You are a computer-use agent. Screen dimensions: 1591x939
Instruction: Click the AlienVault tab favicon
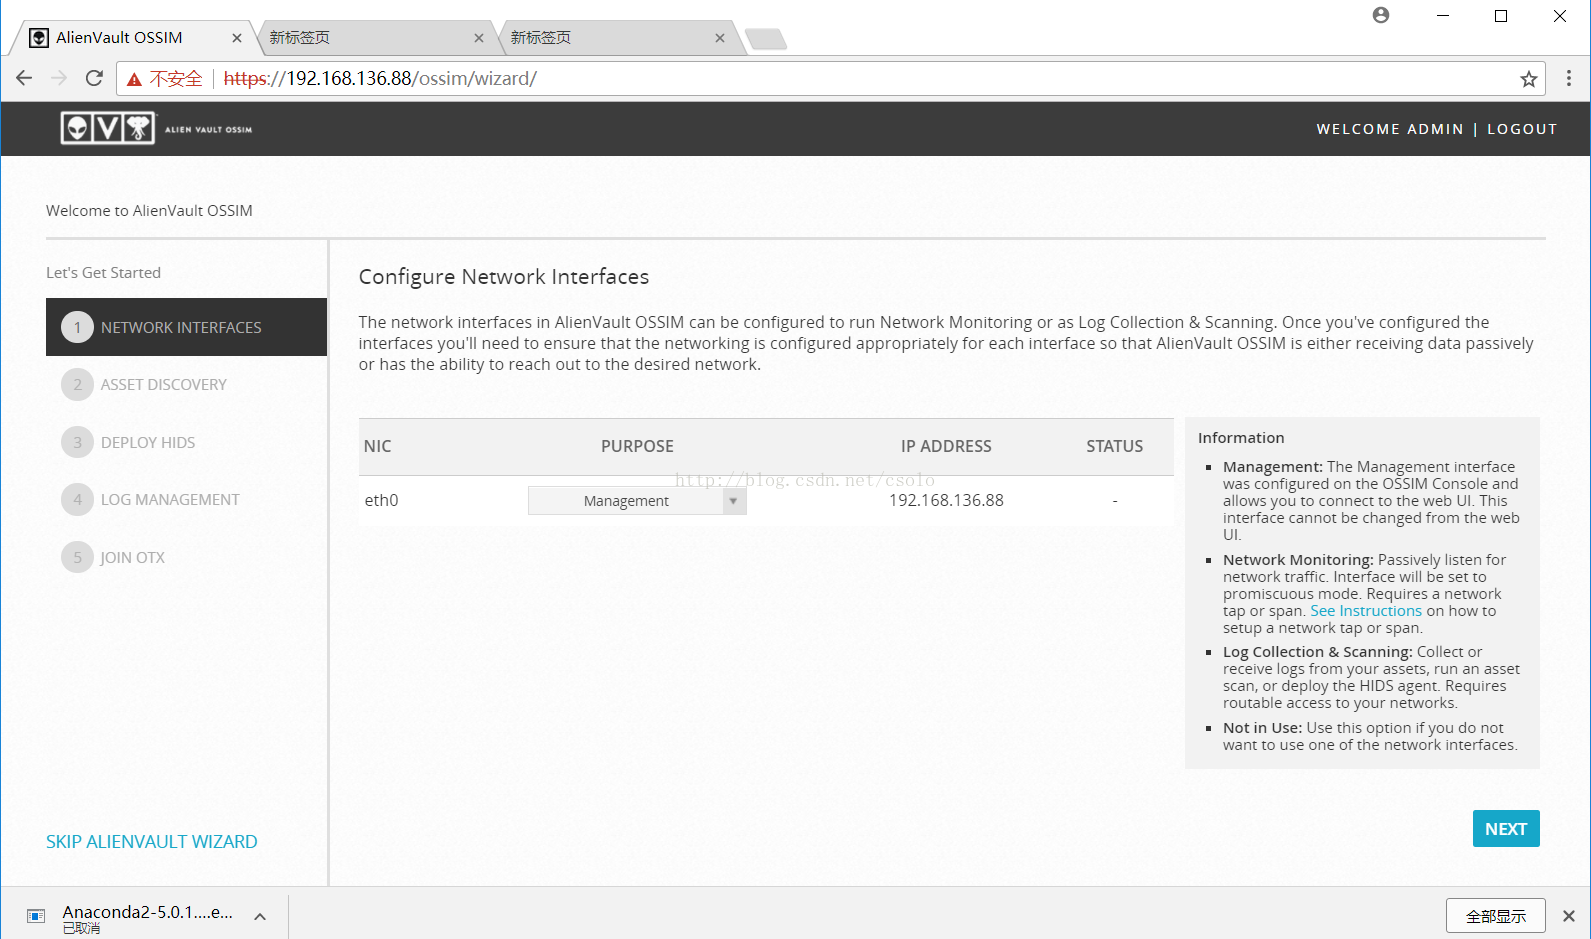pos(39,38)
